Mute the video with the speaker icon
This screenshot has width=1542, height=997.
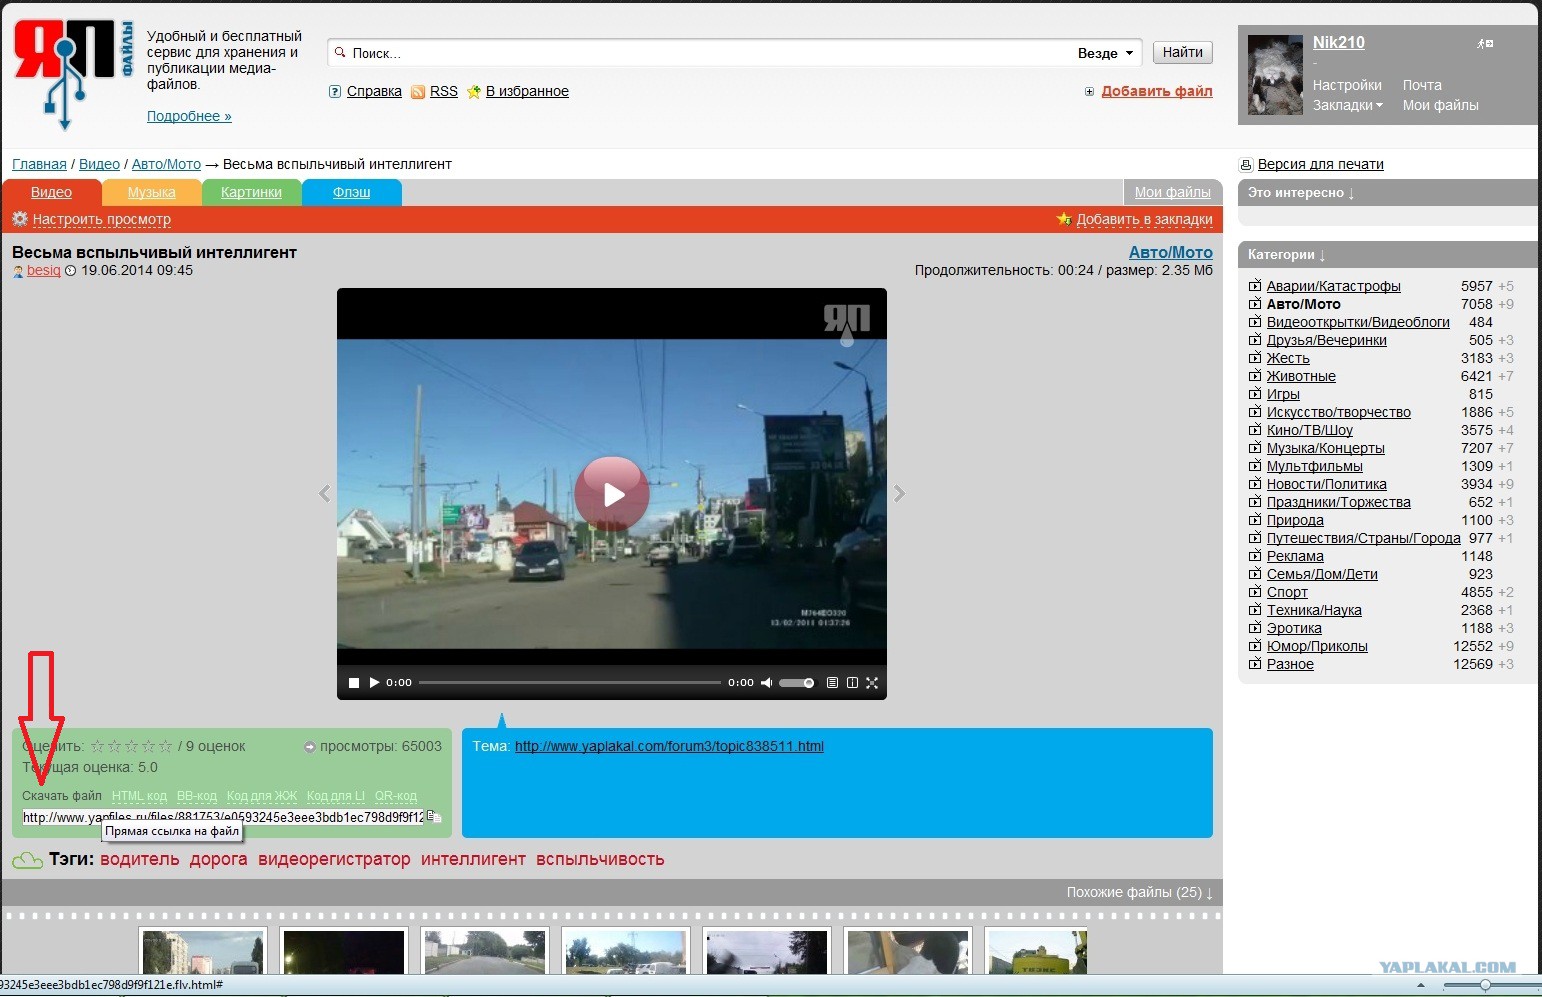coord(766,683)
